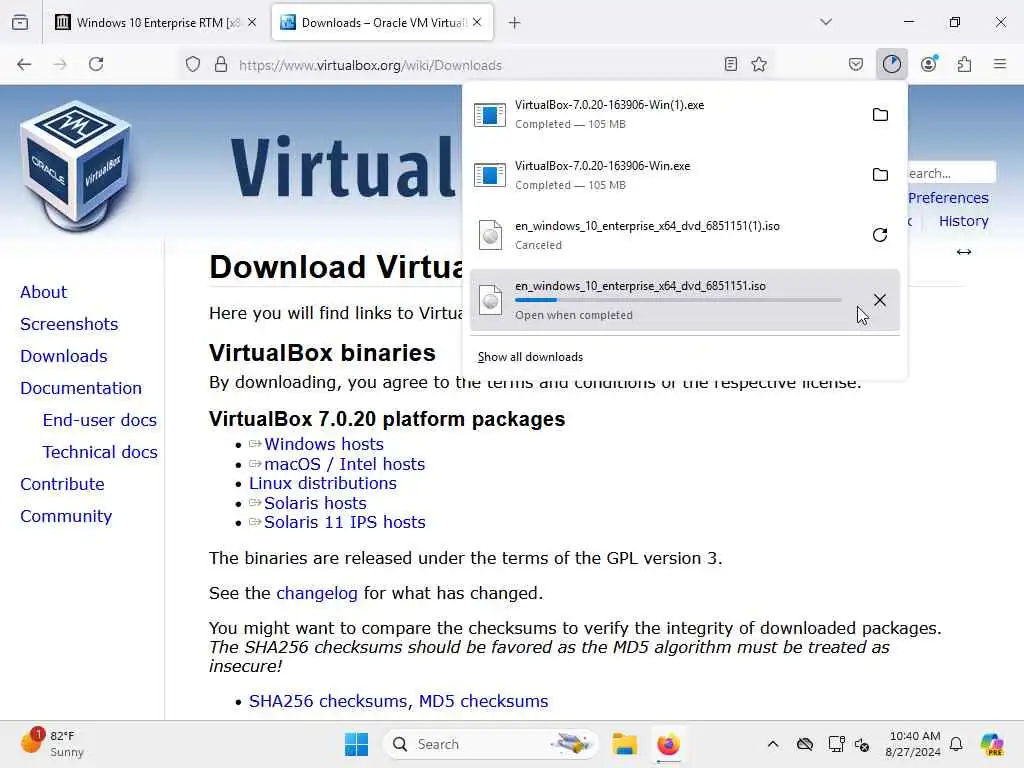The image size is (1024, 768).
Task: Open SHA256 checksums link
Action: click(328, 701)
